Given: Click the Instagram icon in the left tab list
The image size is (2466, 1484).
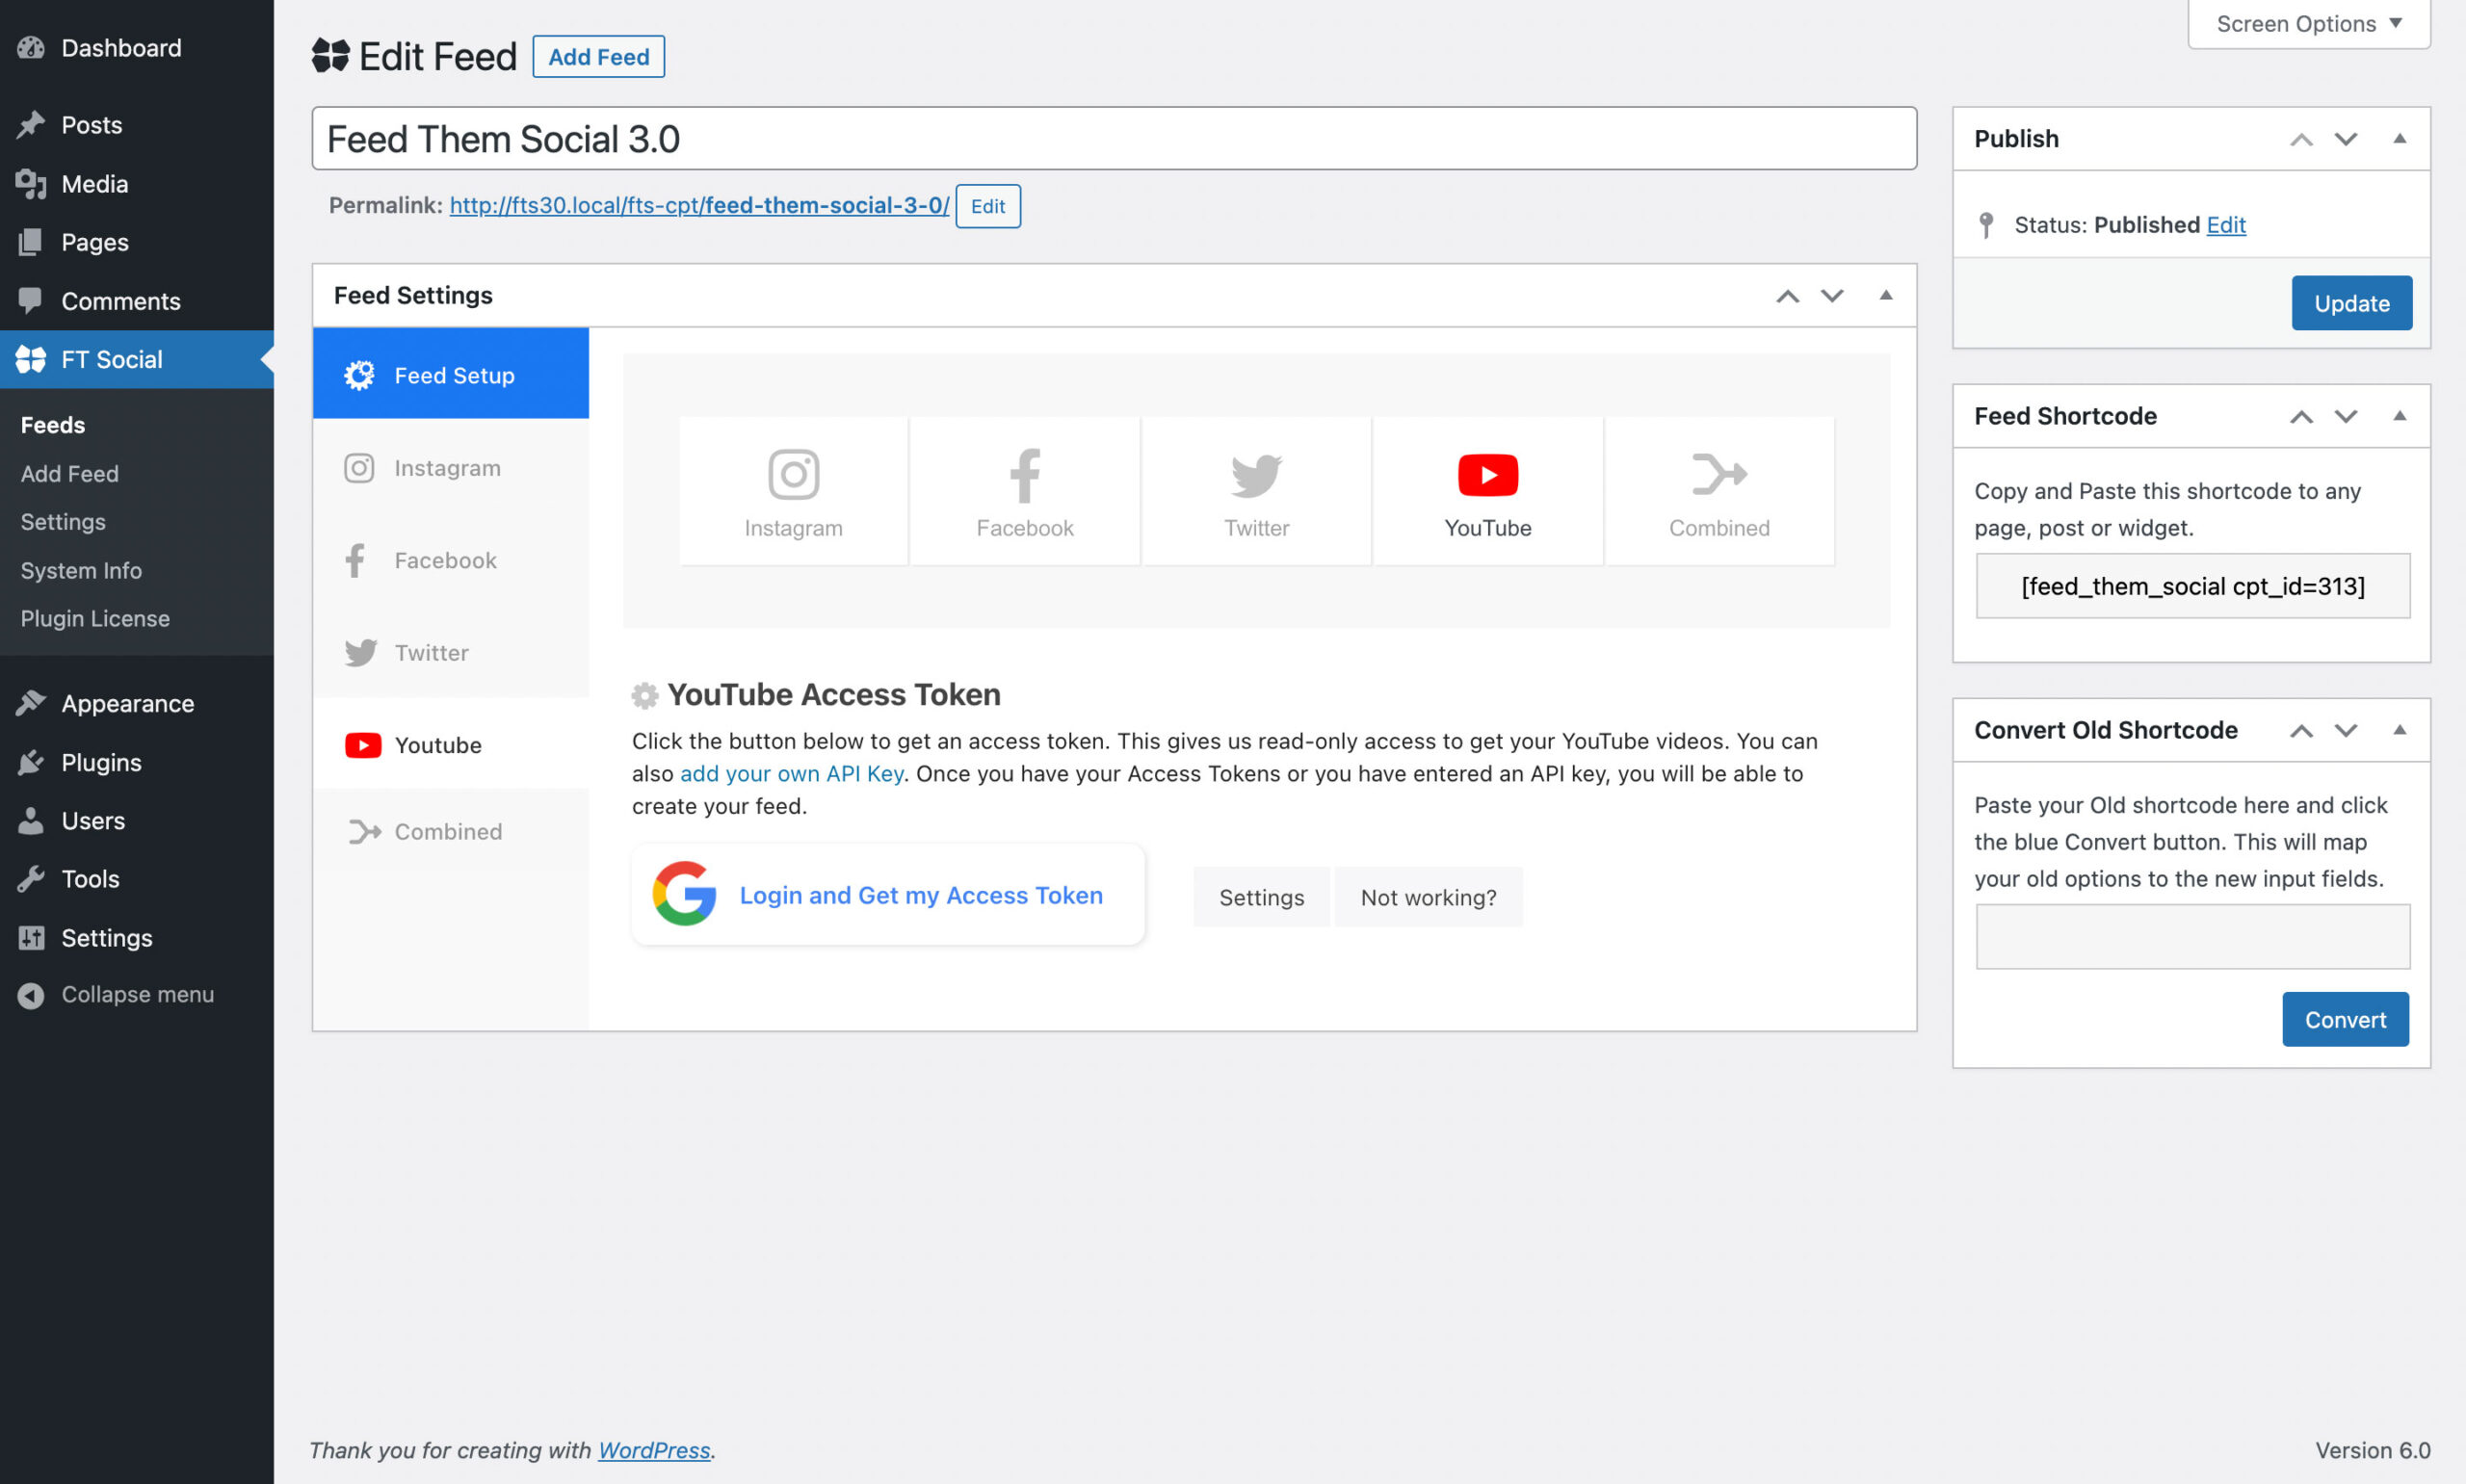Looking at the screenshot, I should 359,468.
